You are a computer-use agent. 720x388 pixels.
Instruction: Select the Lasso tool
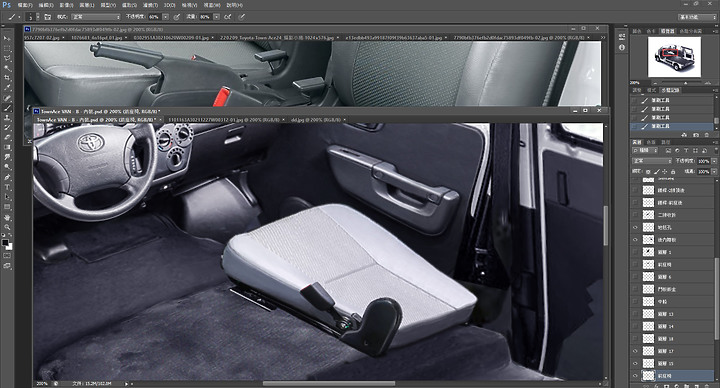coord(7,58)
